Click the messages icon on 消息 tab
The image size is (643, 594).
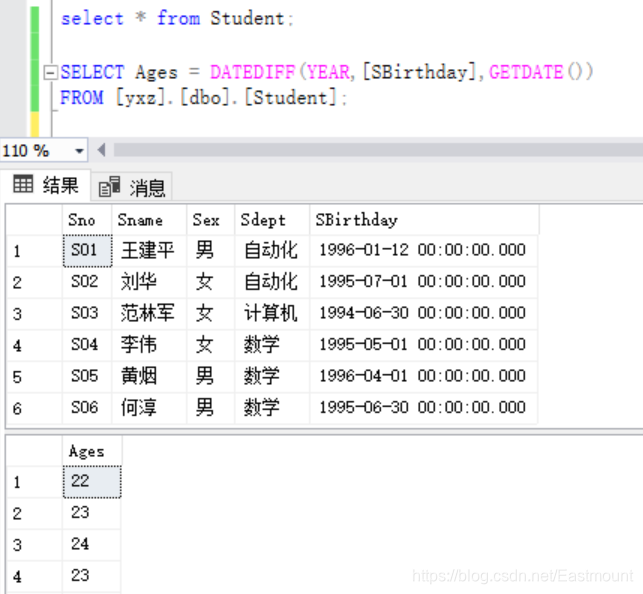[x=109, y=187]
